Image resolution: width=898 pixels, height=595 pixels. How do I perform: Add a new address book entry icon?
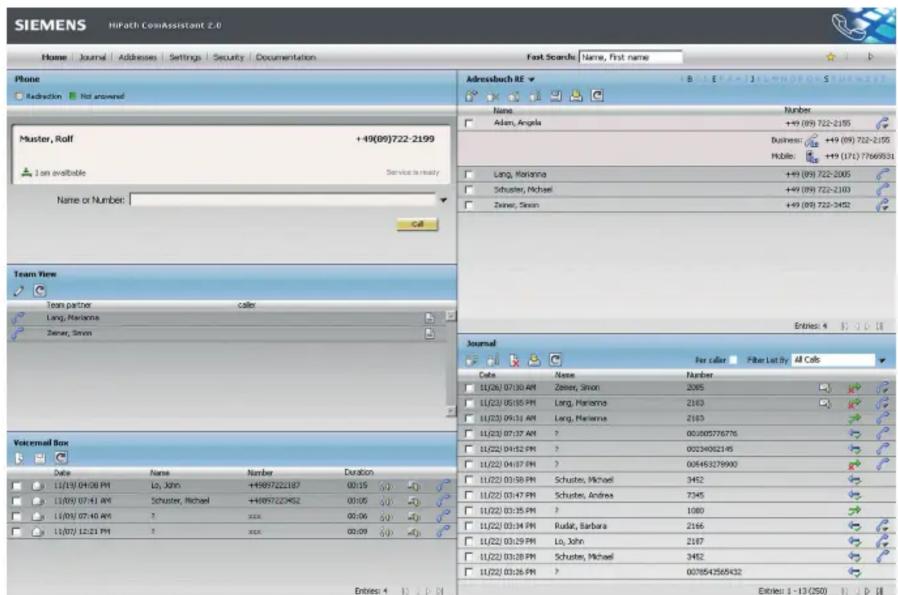[471, 96]
